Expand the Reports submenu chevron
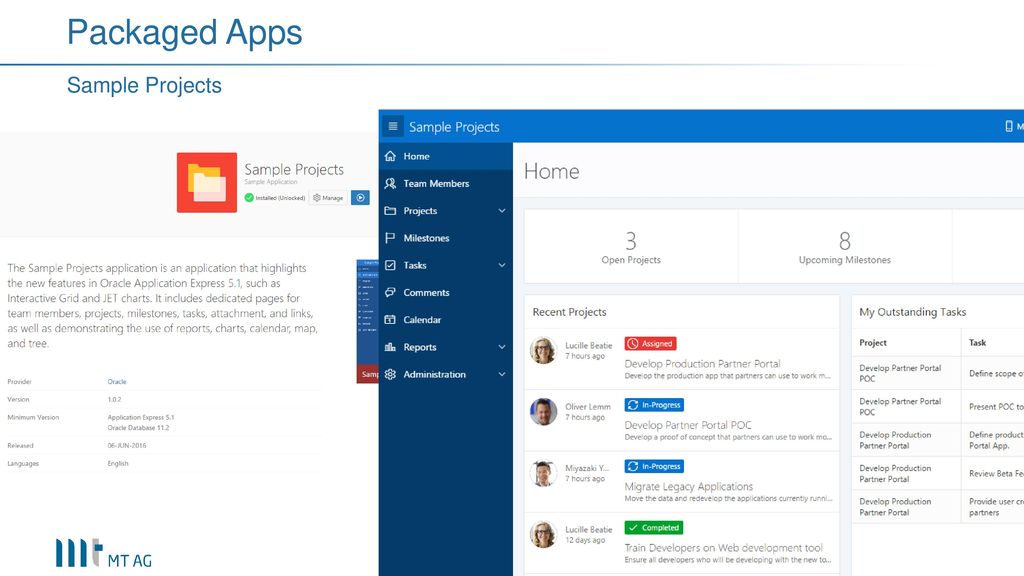 (502, 347)
